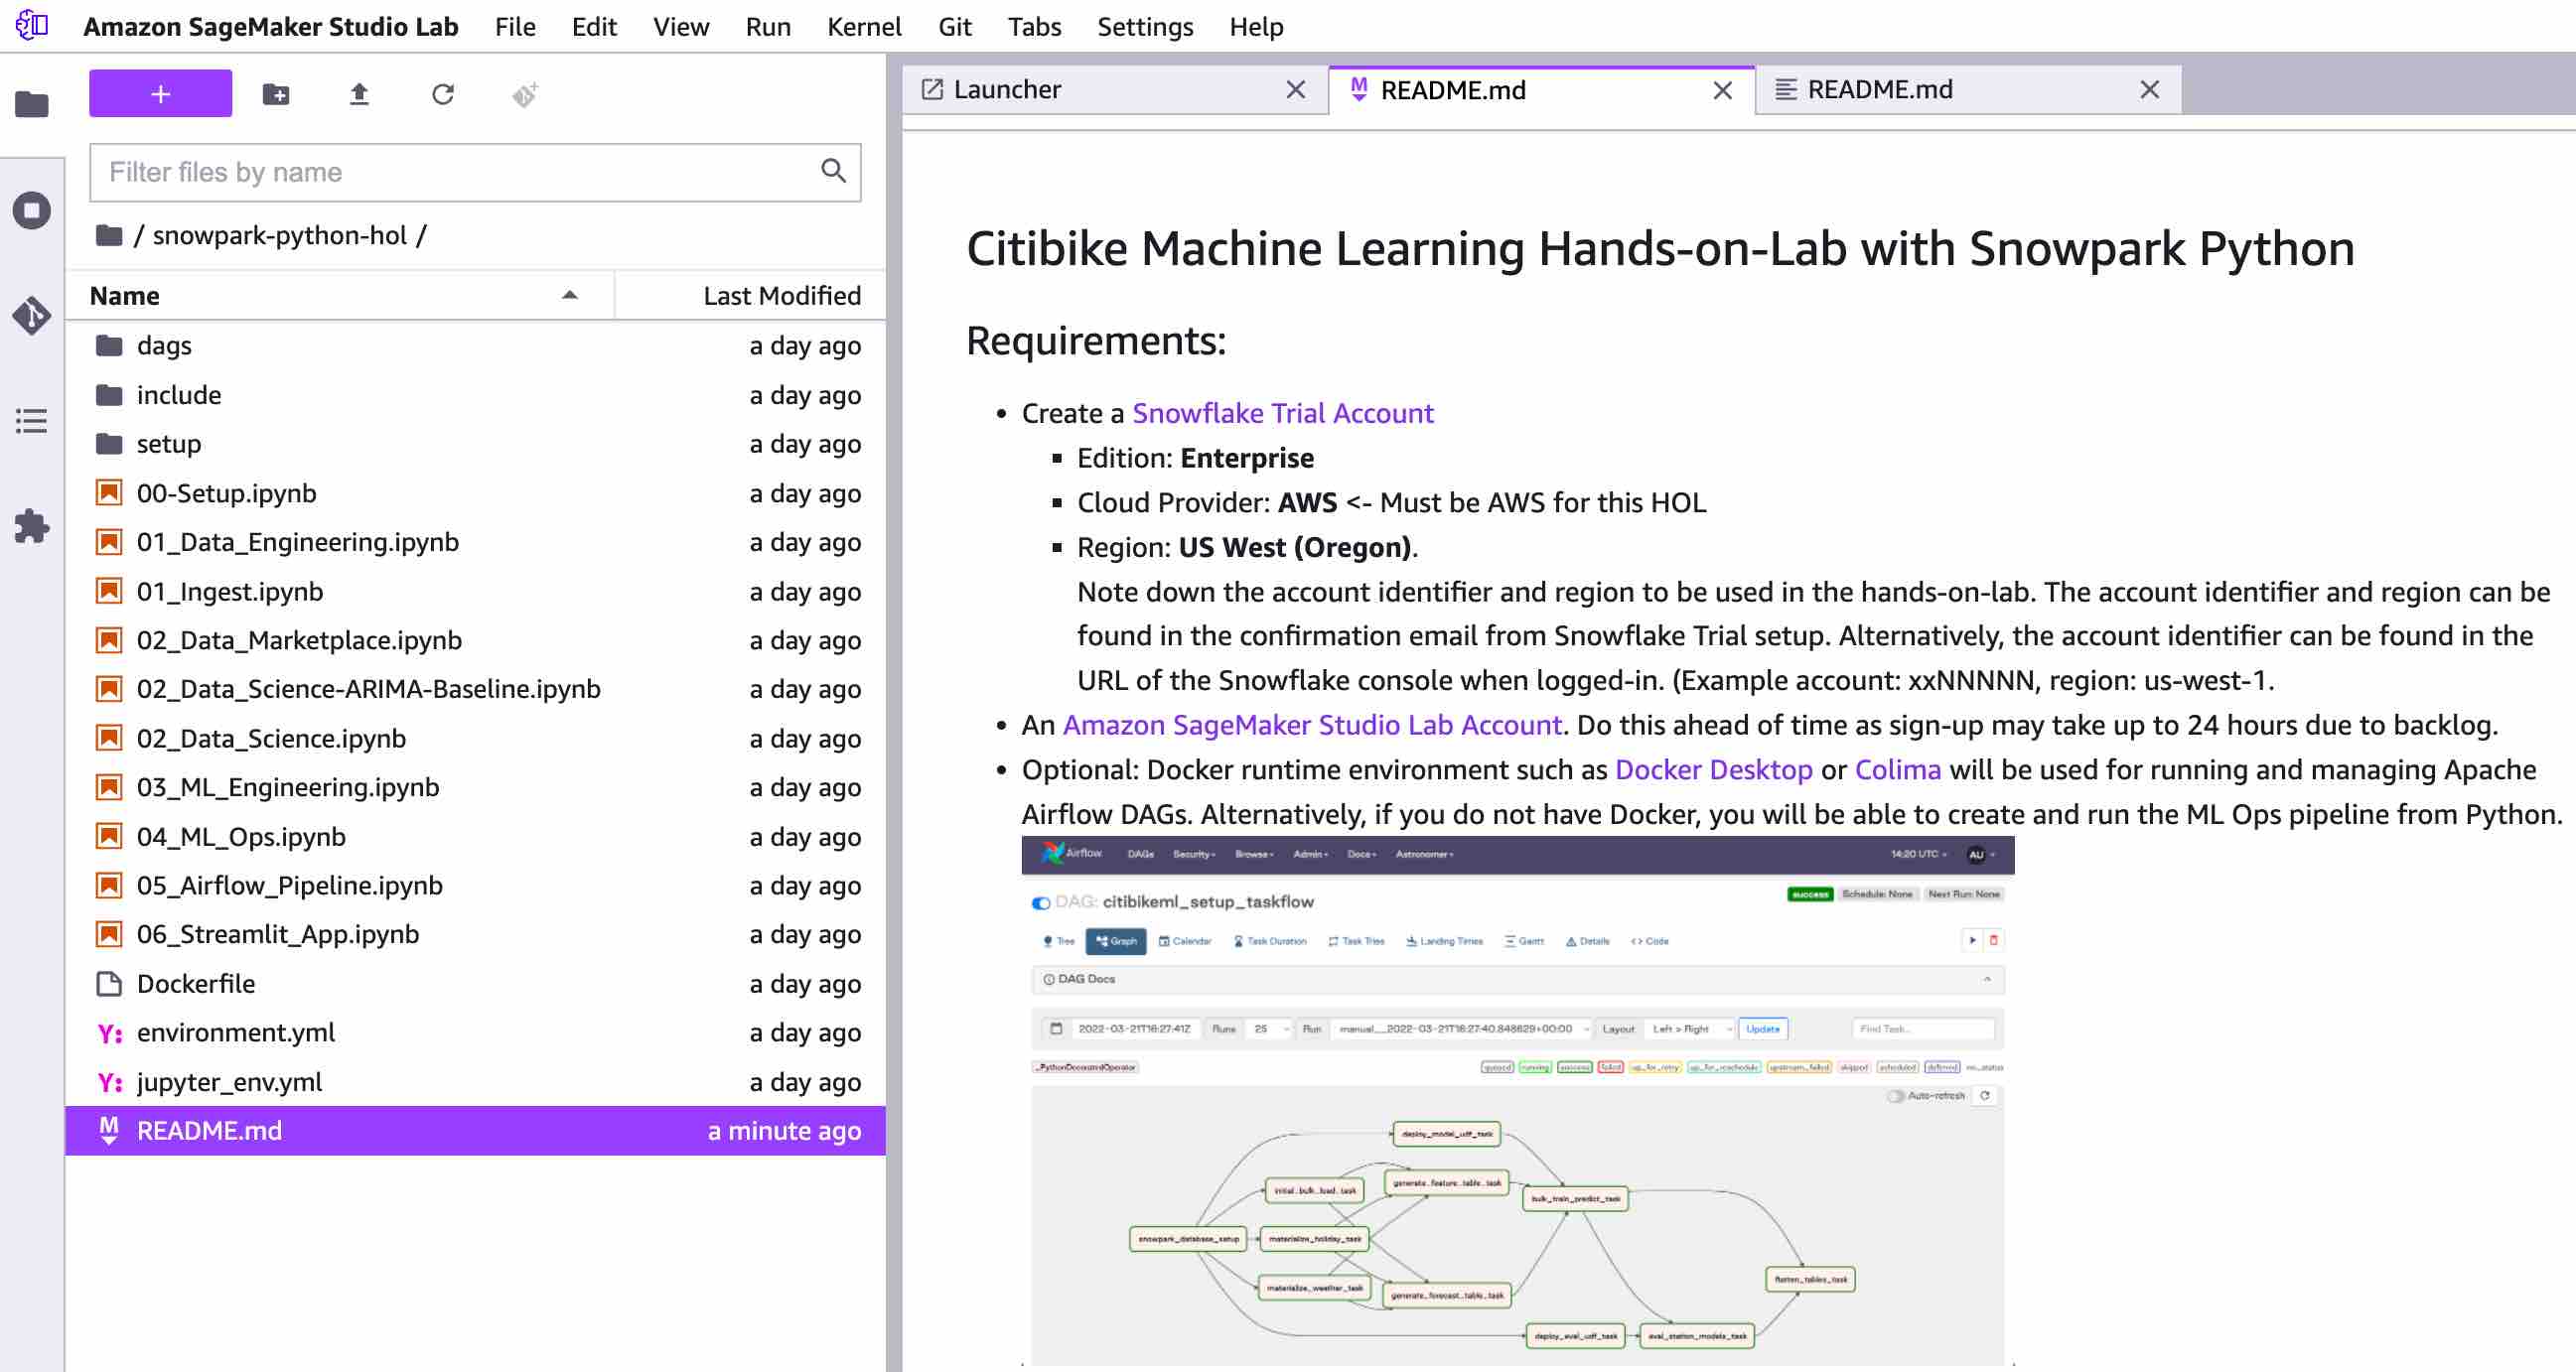This screenshot has width=2576, height=1372.
Task: Follow the Snowflake Trial Account link
Action: click(1282, 413)
